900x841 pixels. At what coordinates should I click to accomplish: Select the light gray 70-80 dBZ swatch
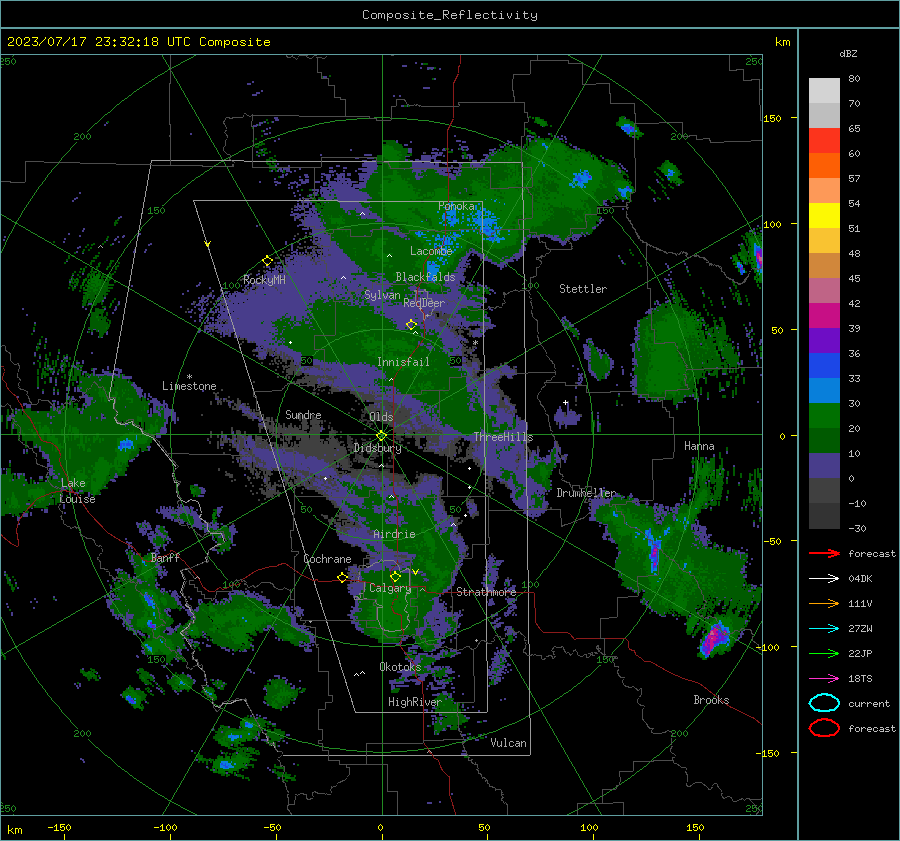(x=824, y=91)
